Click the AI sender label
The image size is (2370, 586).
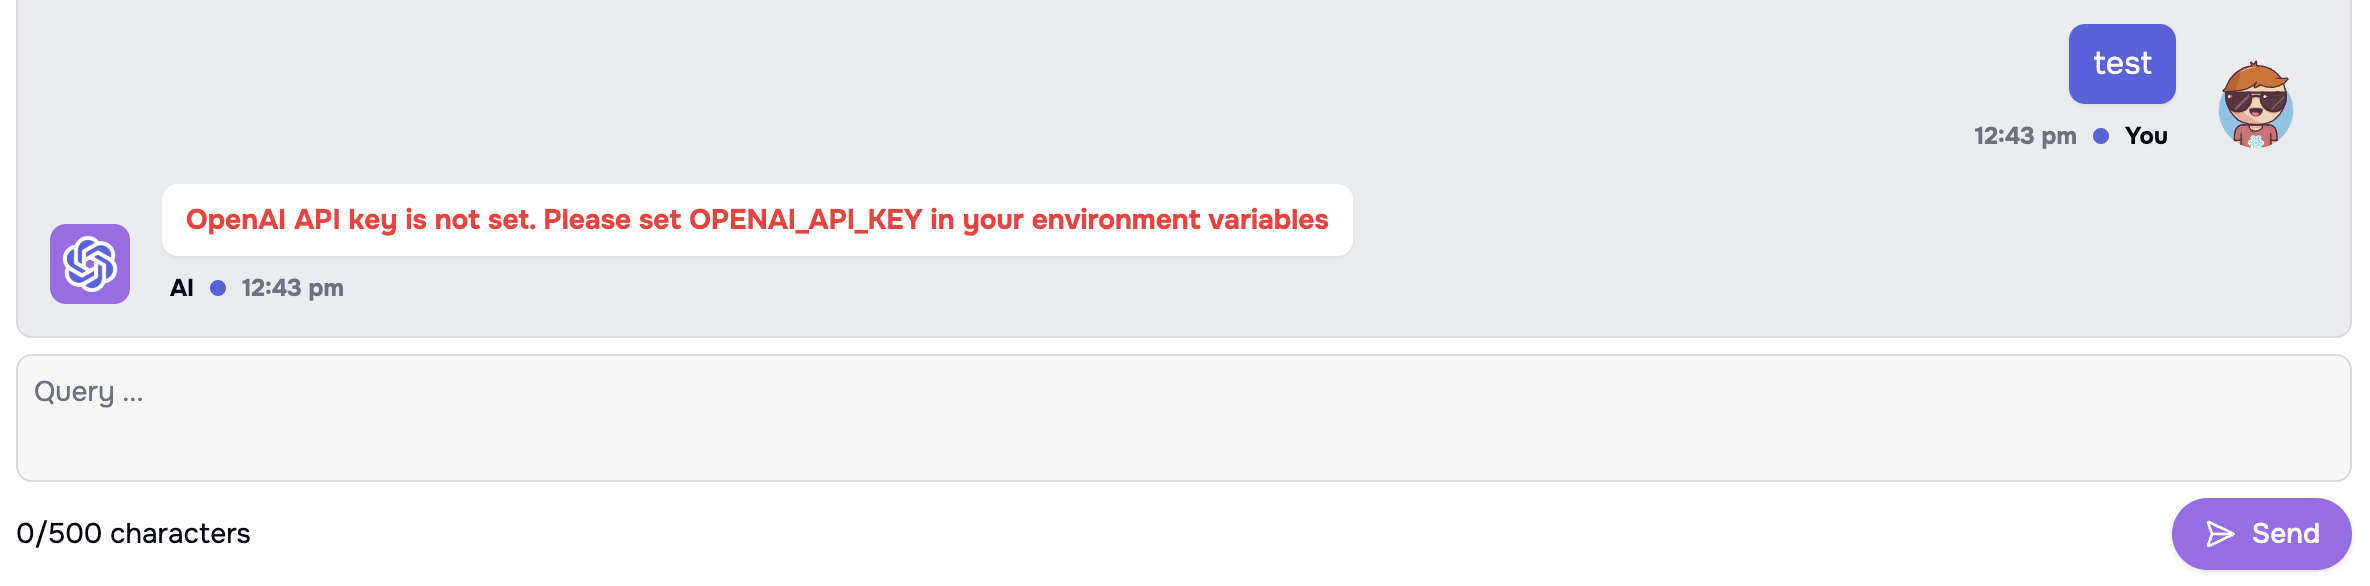click(180, 287)
